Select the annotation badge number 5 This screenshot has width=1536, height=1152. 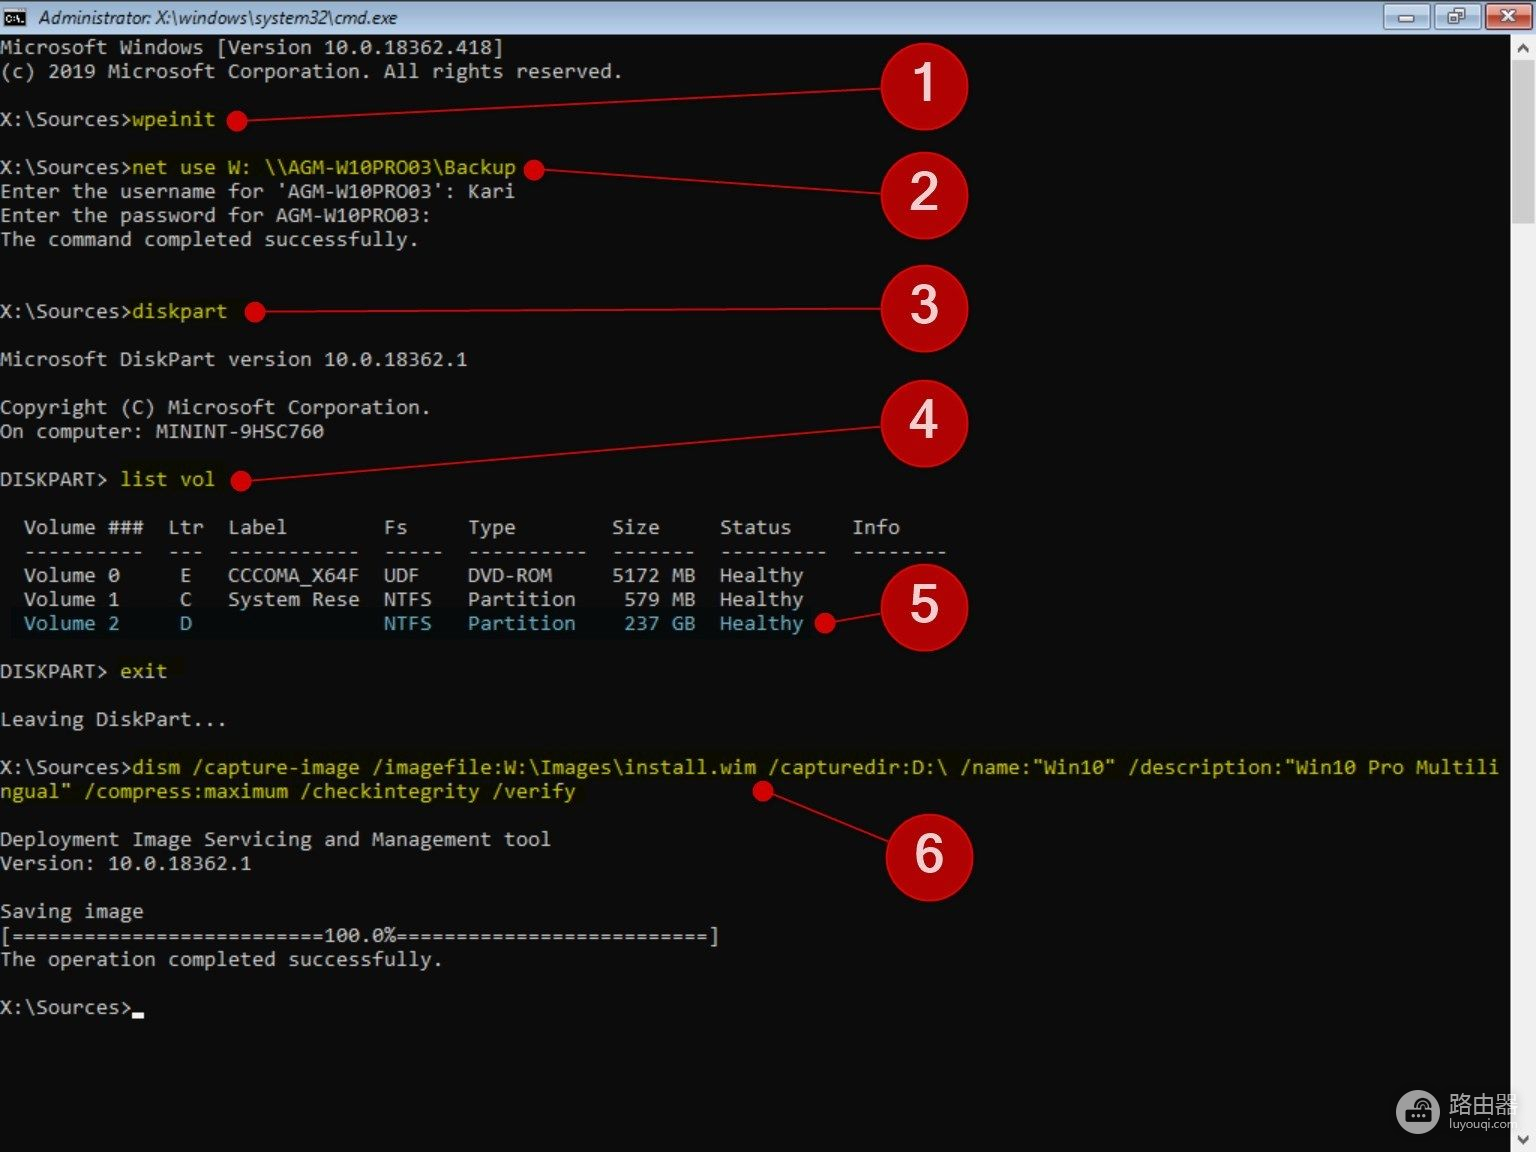923,606
